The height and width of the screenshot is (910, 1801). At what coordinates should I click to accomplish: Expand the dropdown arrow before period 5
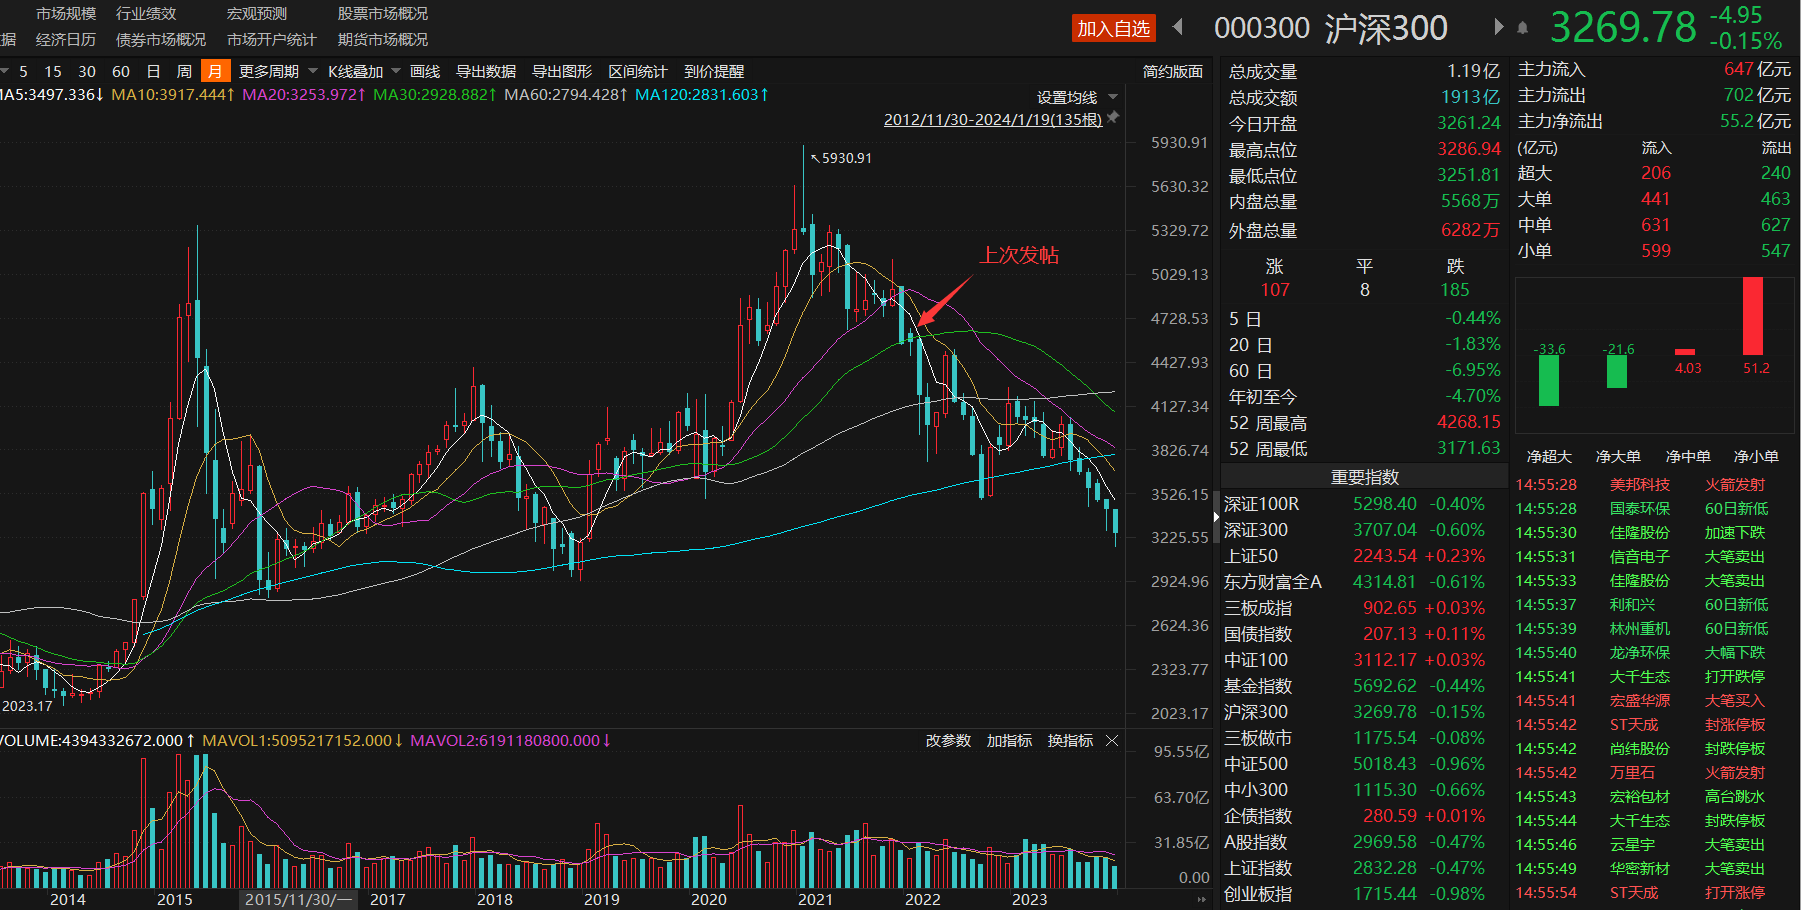click(x=5, y=71)
